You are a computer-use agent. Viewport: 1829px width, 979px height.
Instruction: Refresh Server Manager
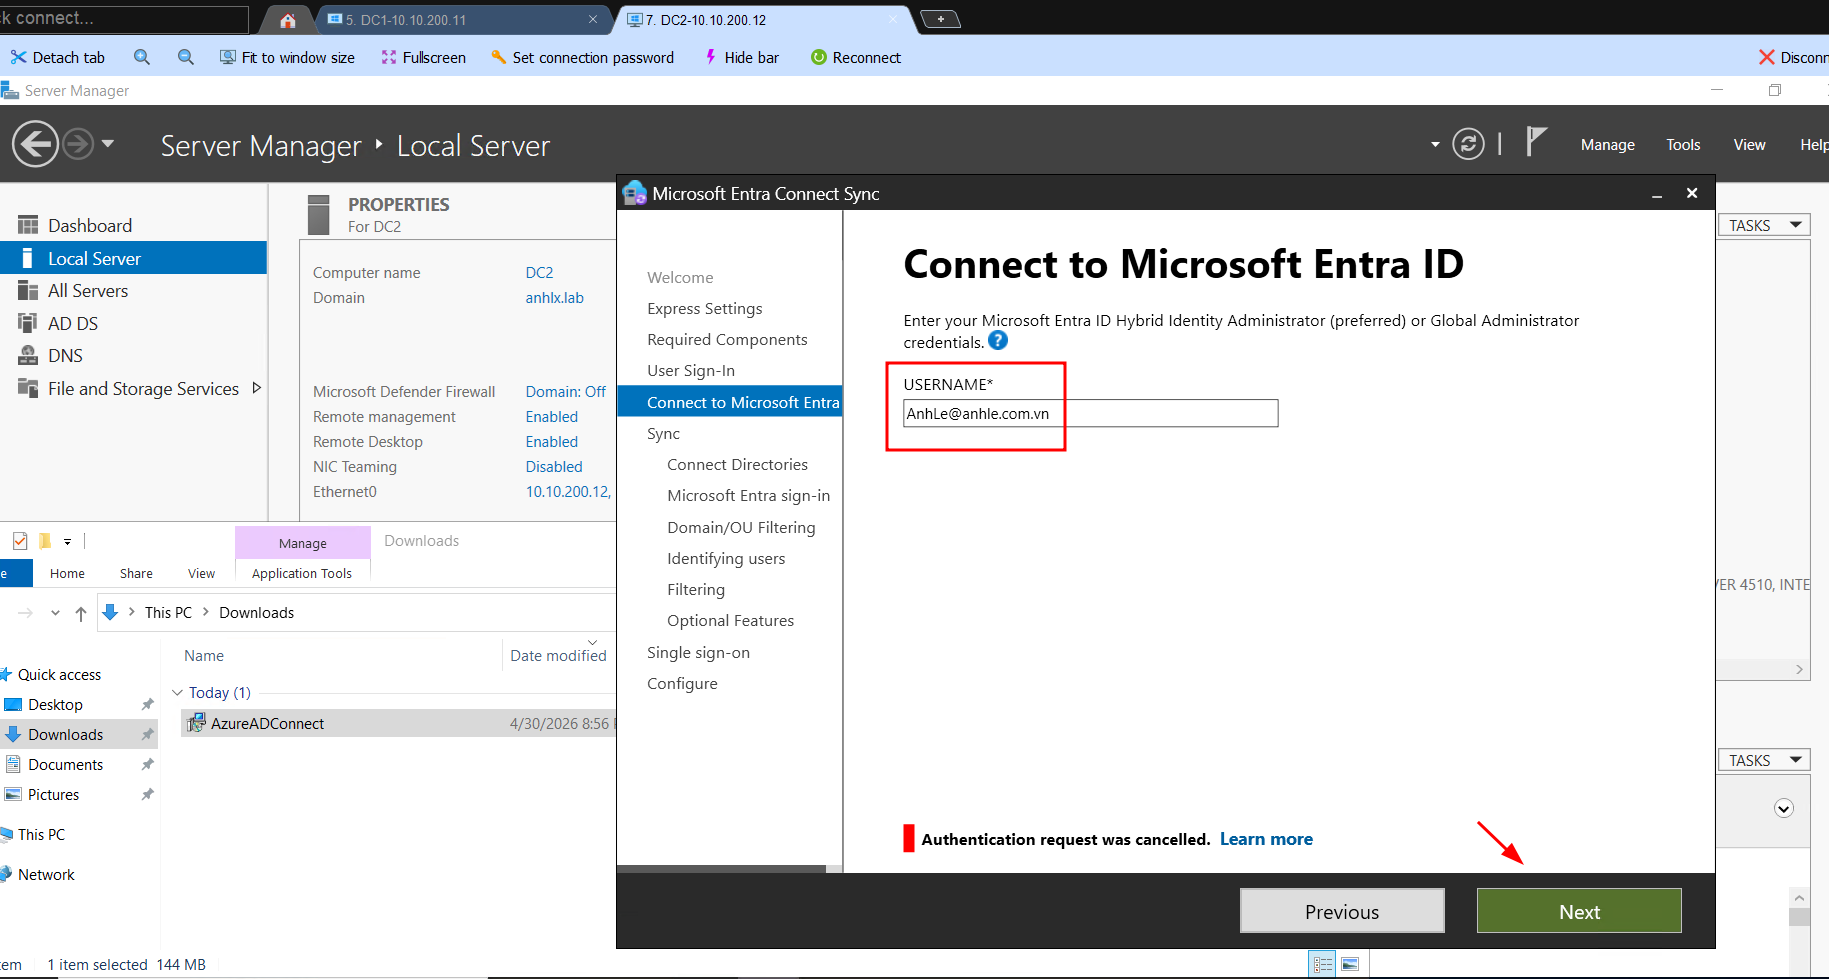click(1468, 144)
